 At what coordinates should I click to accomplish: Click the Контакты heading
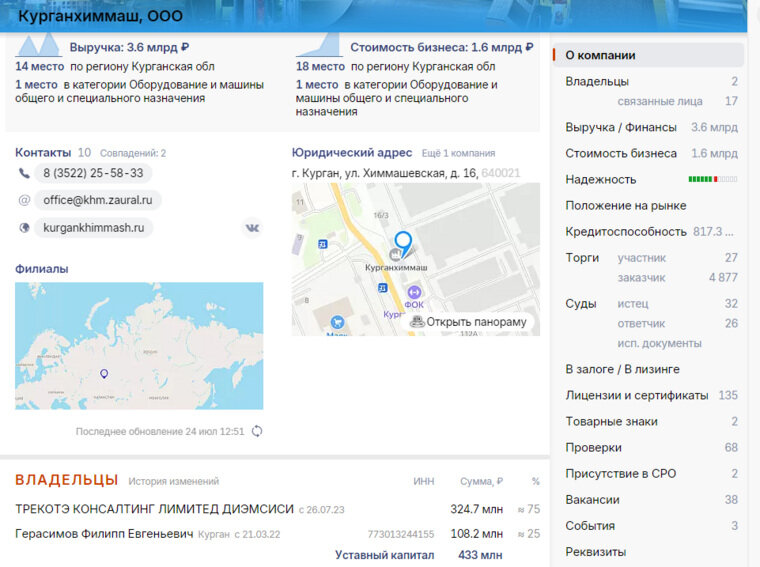coord(43,153)
